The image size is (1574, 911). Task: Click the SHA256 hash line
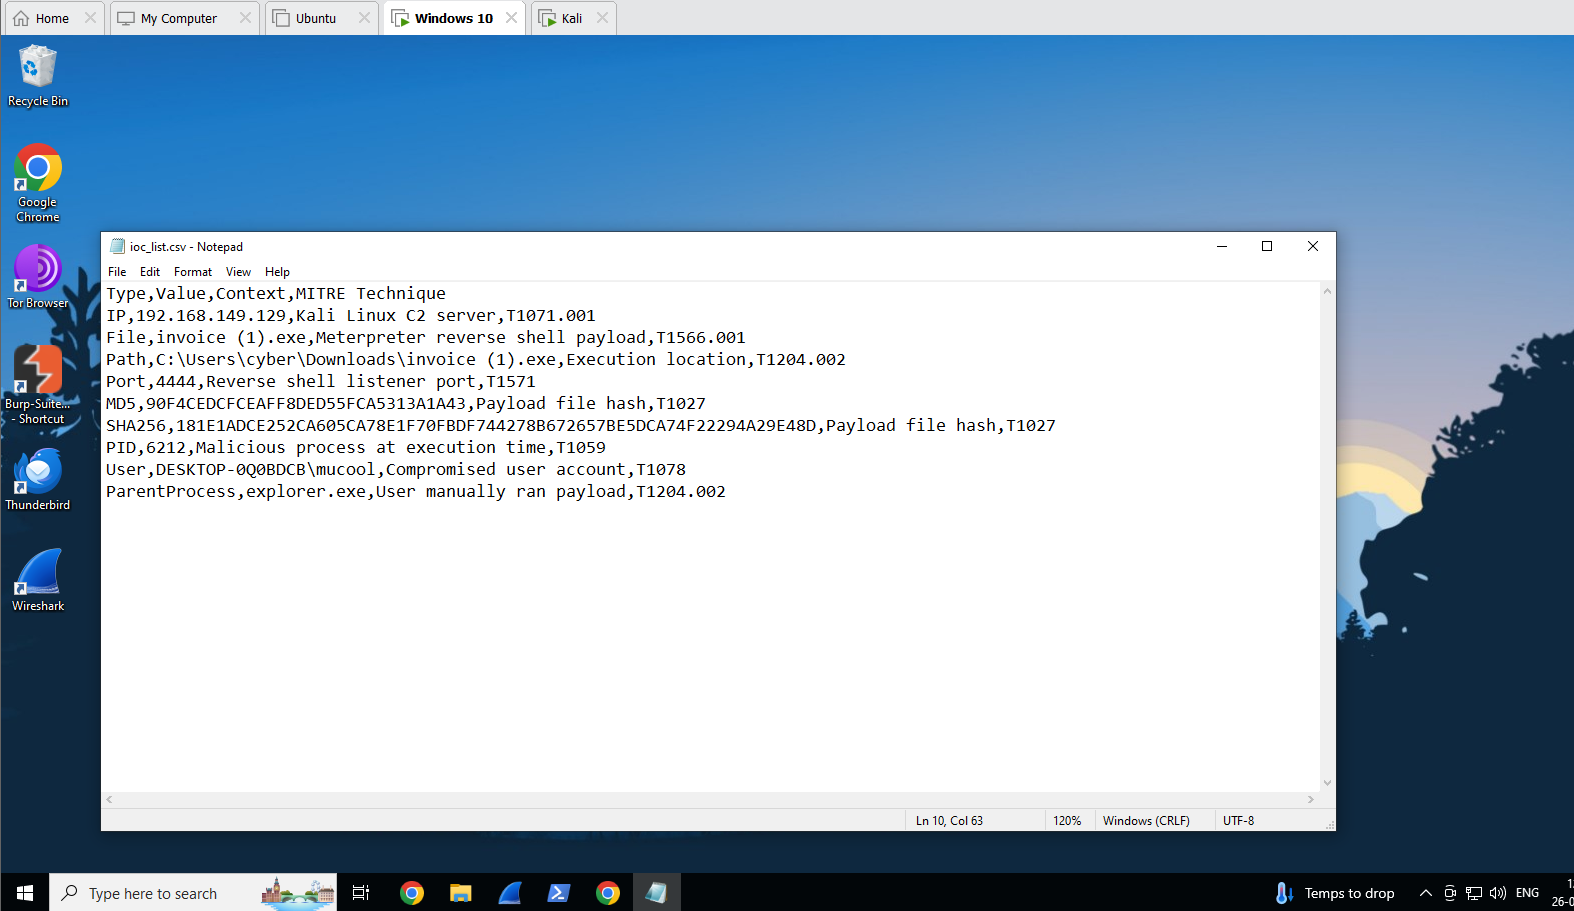pyautogui.click(x=581, y=425)
